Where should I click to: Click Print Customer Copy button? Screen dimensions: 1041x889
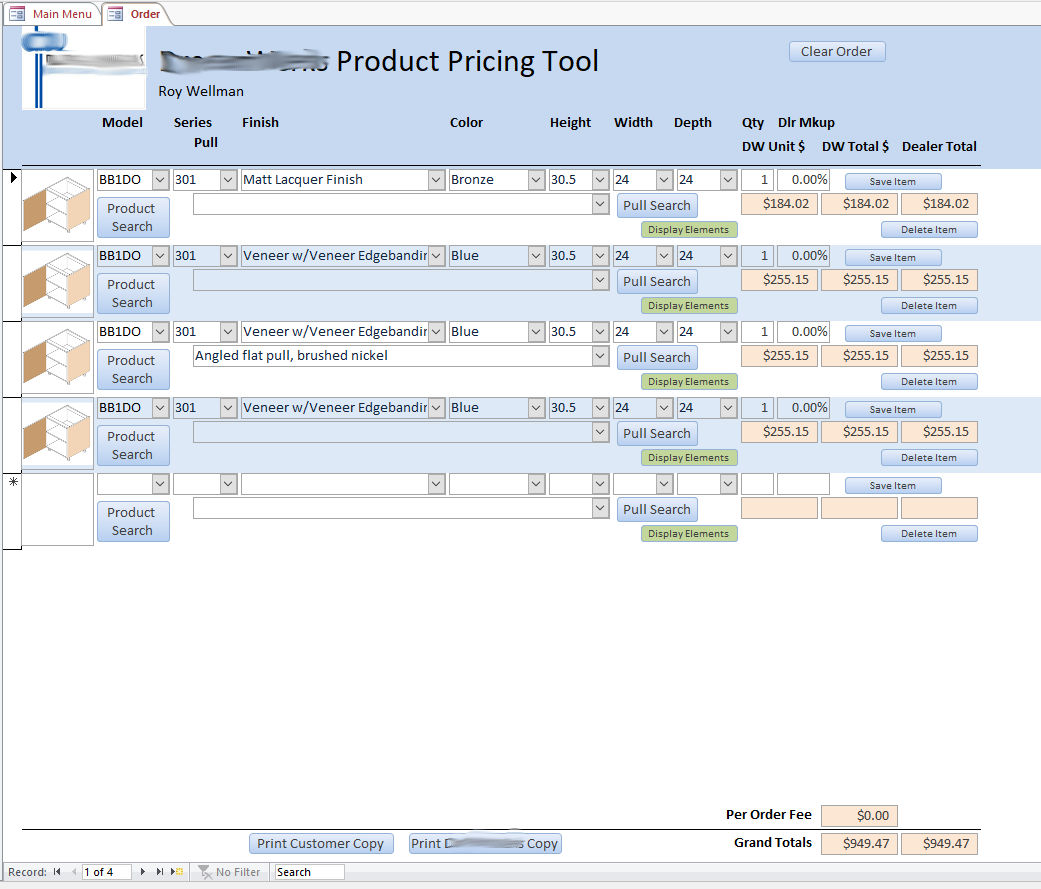tap(321, 843)
